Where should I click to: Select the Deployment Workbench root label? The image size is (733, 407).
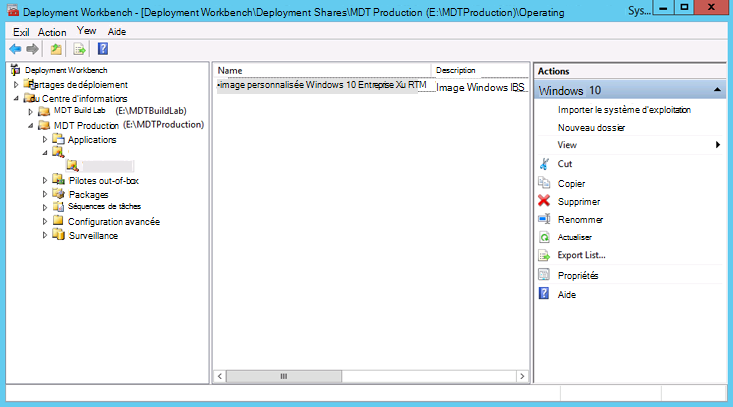click(66, 70)
